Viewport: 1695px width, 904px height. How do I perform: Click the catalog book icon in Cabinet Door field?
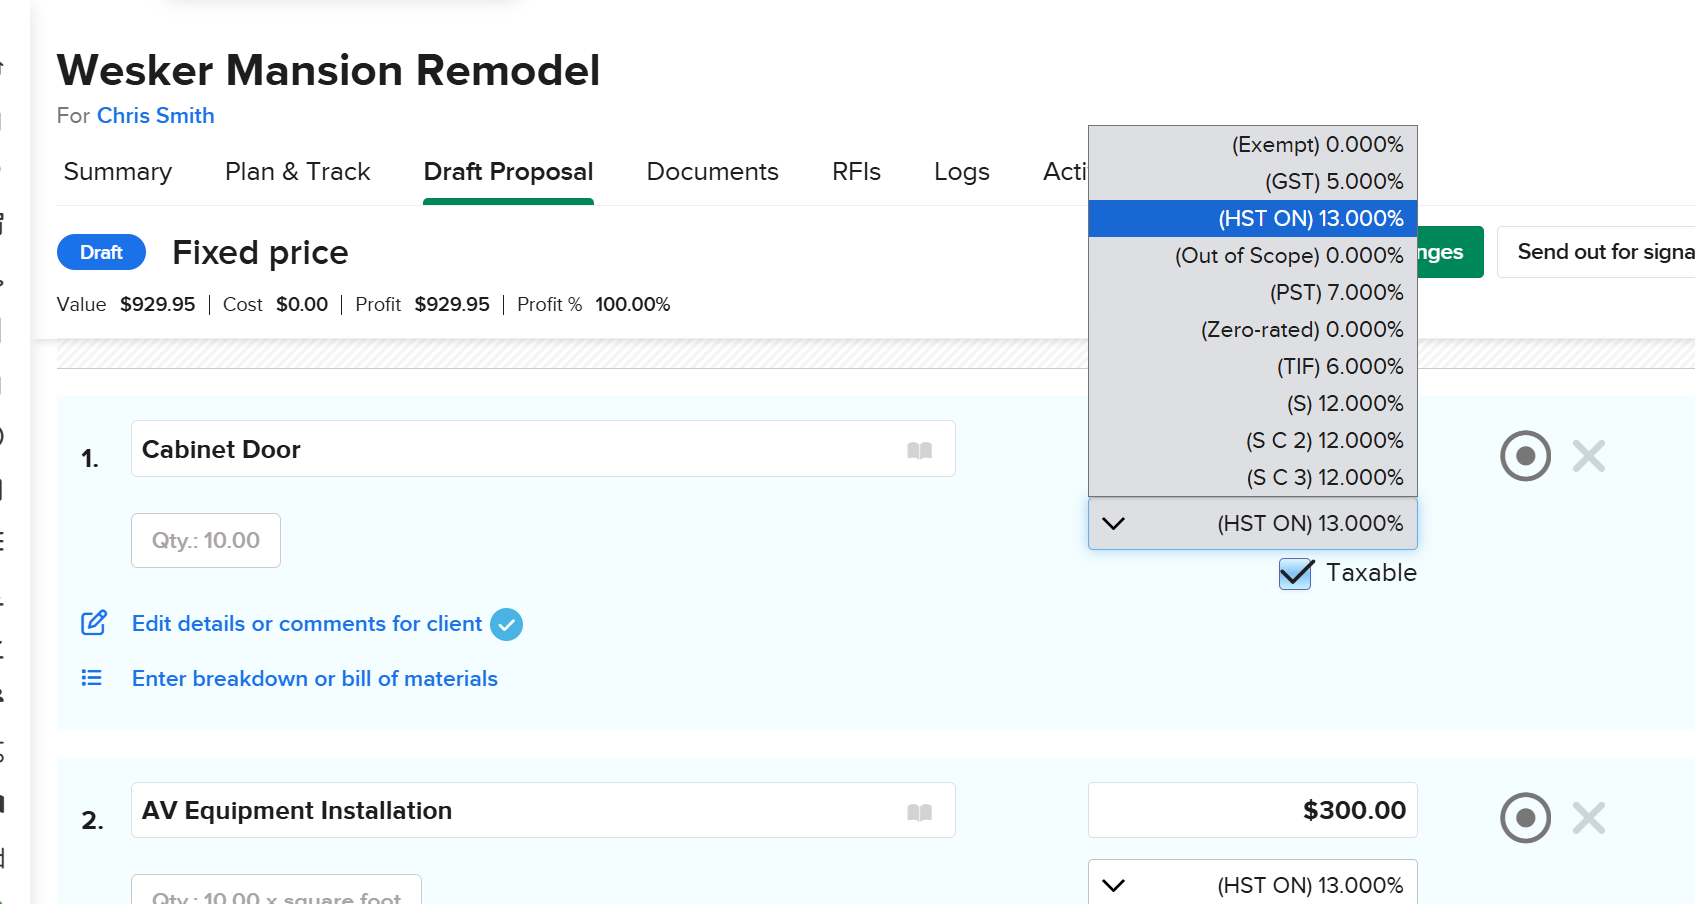(919, 450)
